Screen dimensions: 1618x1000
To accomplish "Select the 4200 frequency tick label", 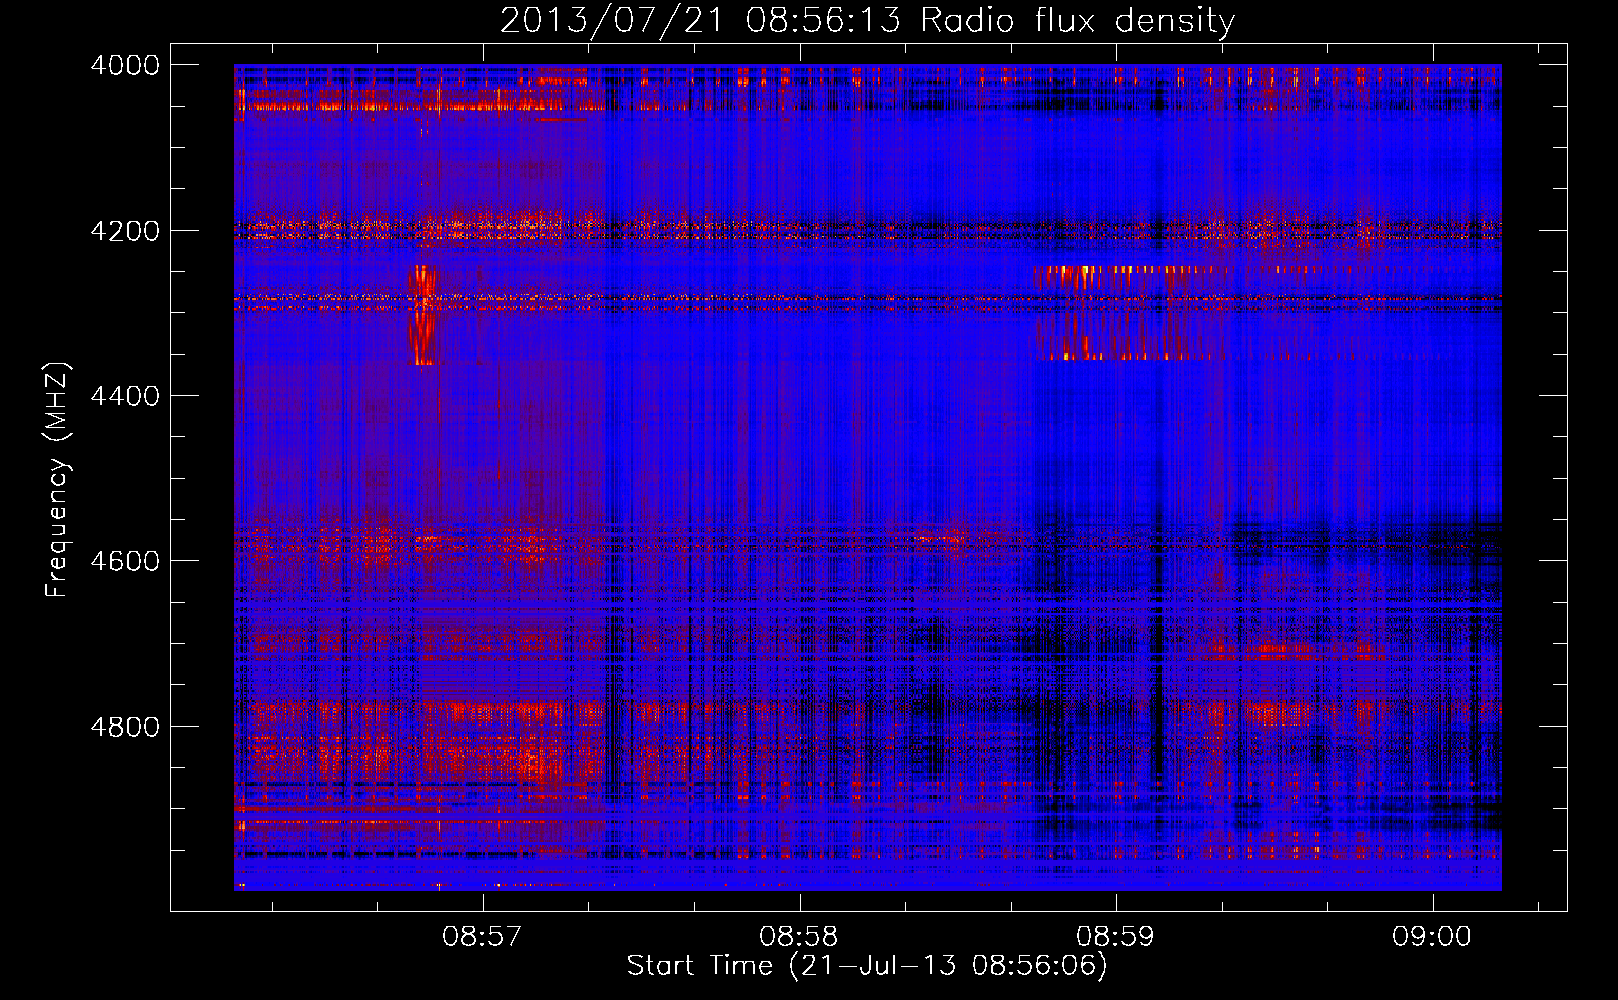I will (125, 231).
